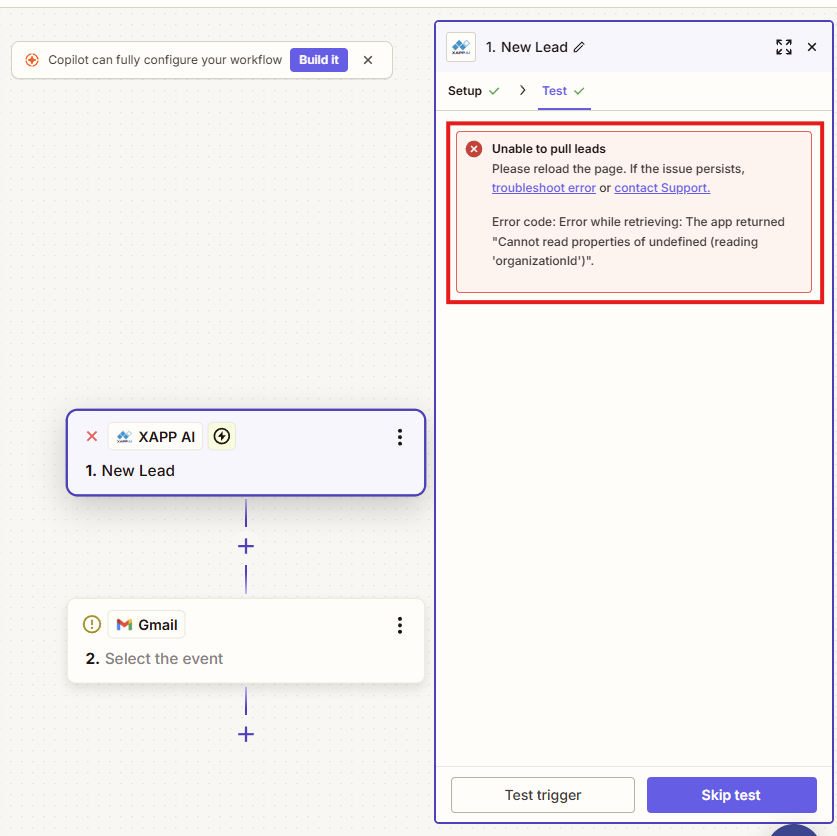Click the chevron between Setup and Test

522,91
